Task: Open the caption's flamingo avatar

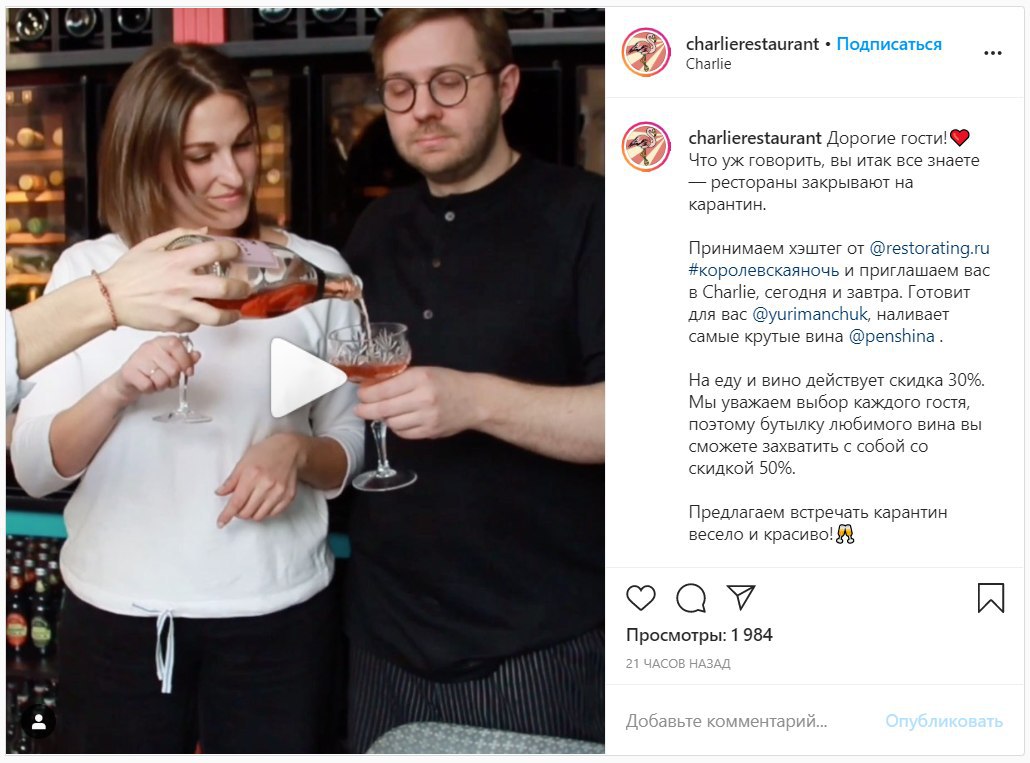Action: 646,146
